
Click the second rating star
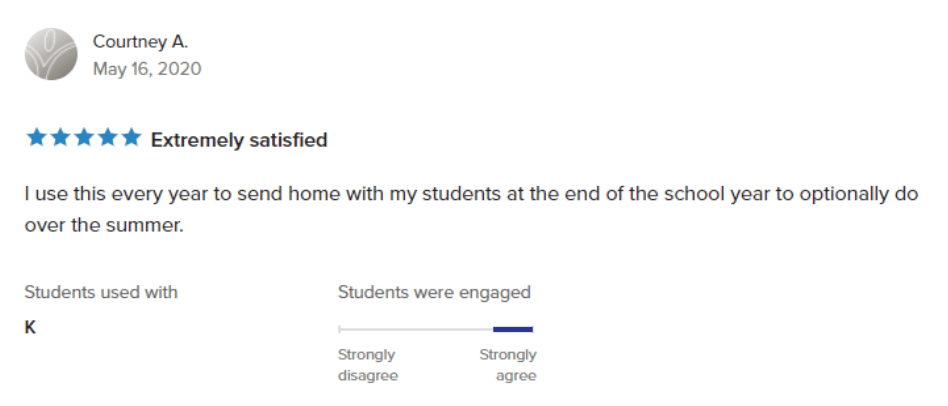pyautogui.click(x=60, y=139)
